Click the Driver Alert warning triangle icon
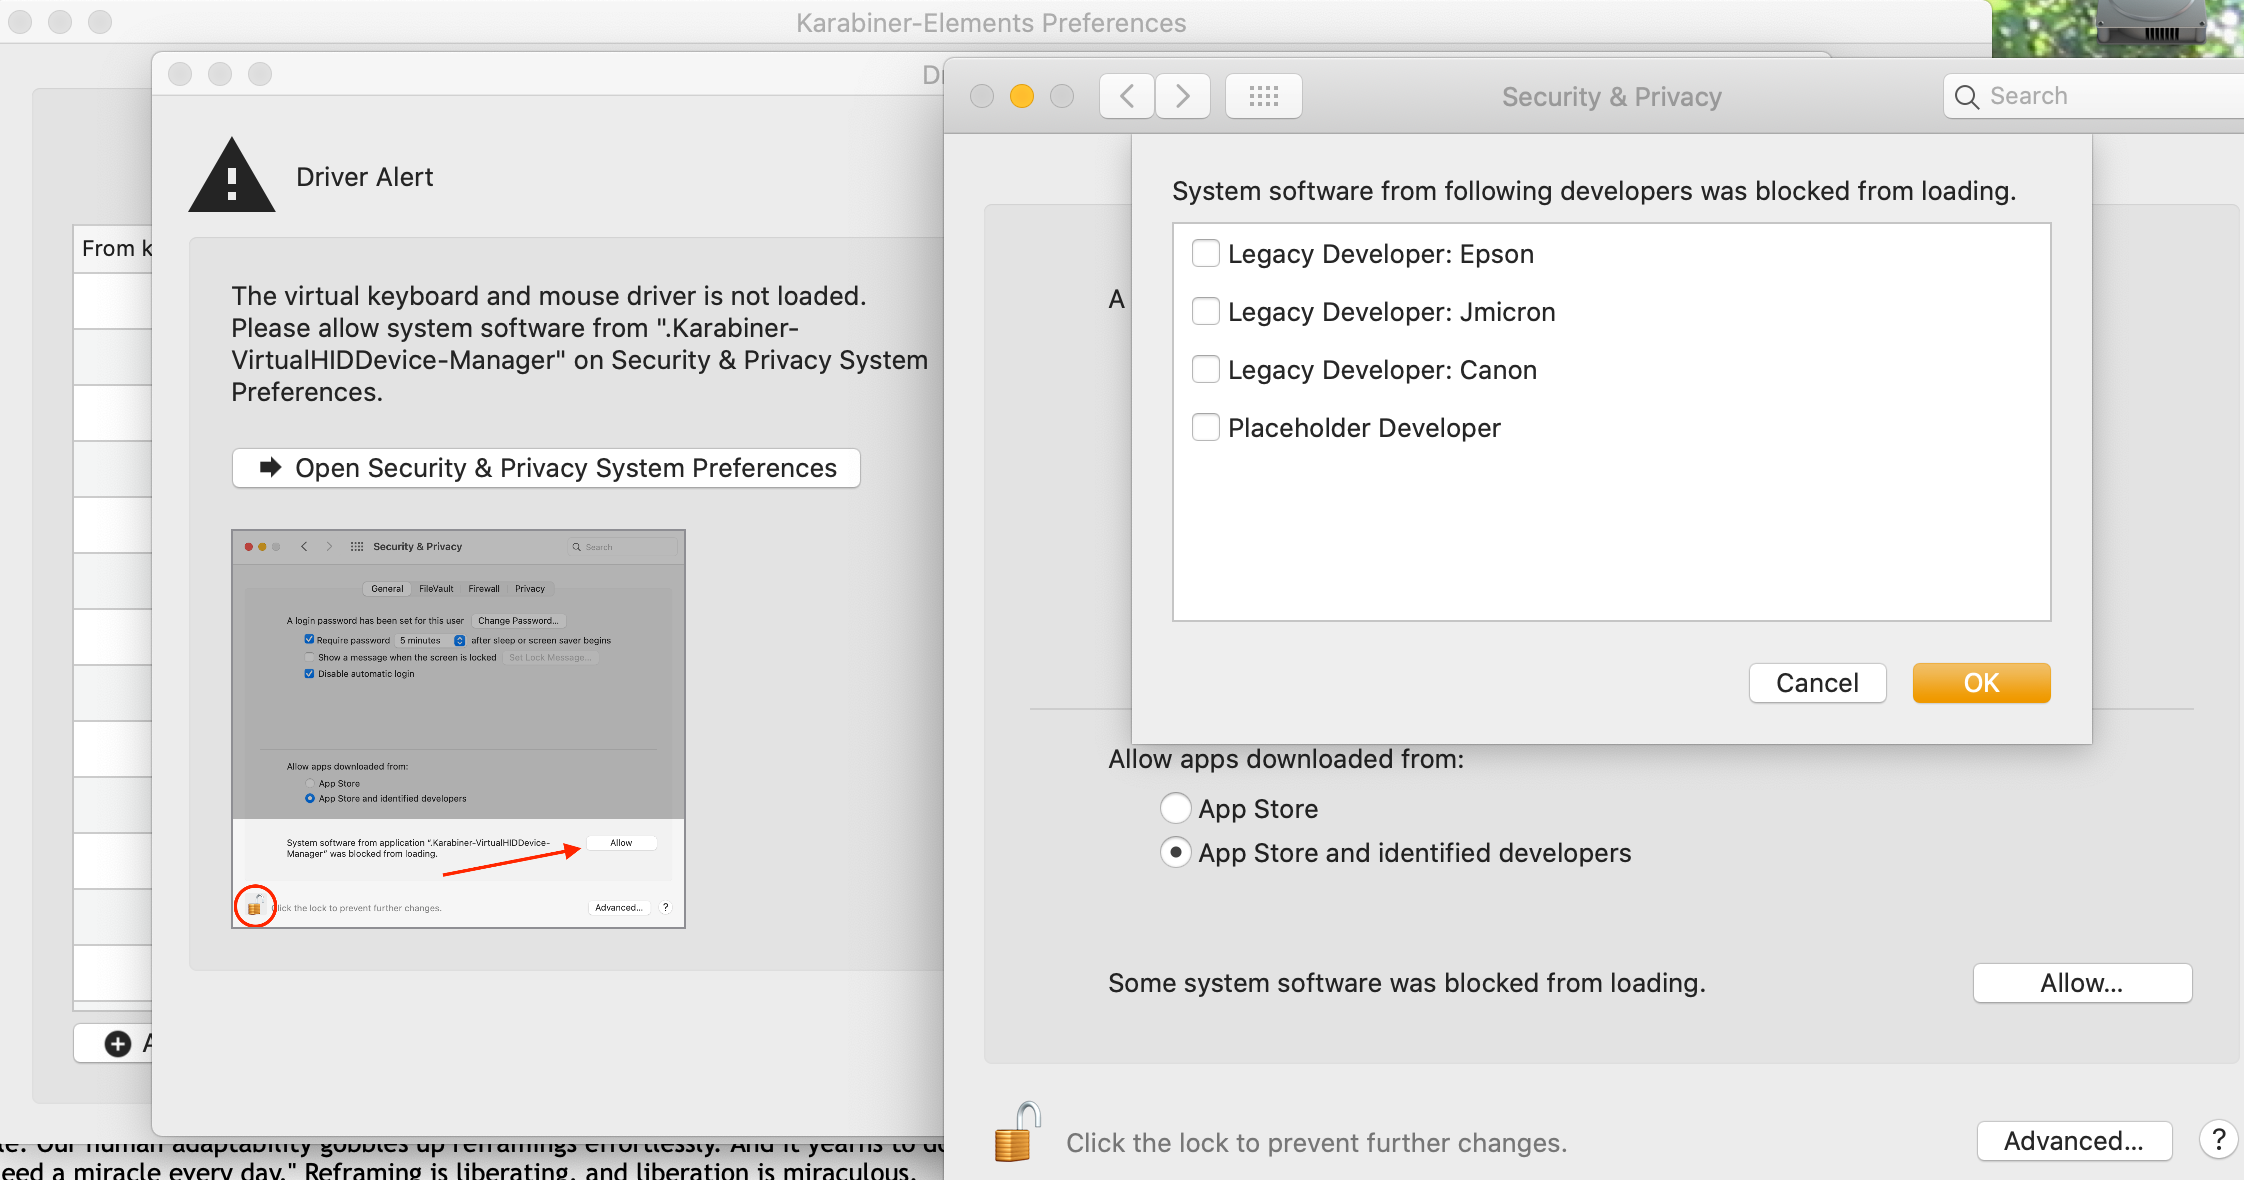Image resolution: width=2244 pixels, height=1180 pixels. 232,176
